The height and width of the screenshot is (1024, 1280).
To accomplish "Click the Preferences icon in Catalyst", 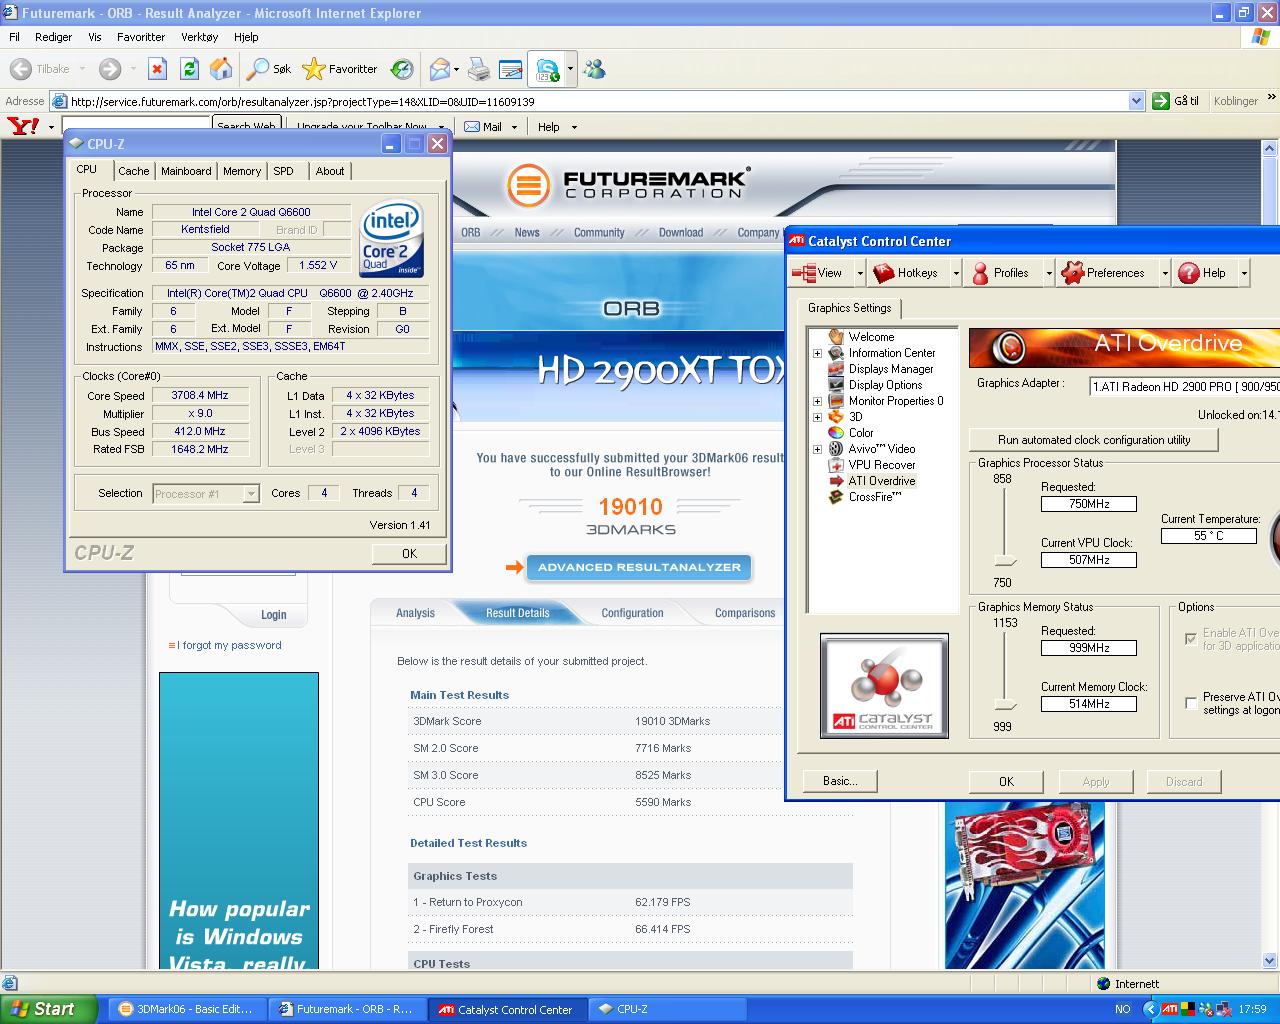I will (x=1072, y=273).
